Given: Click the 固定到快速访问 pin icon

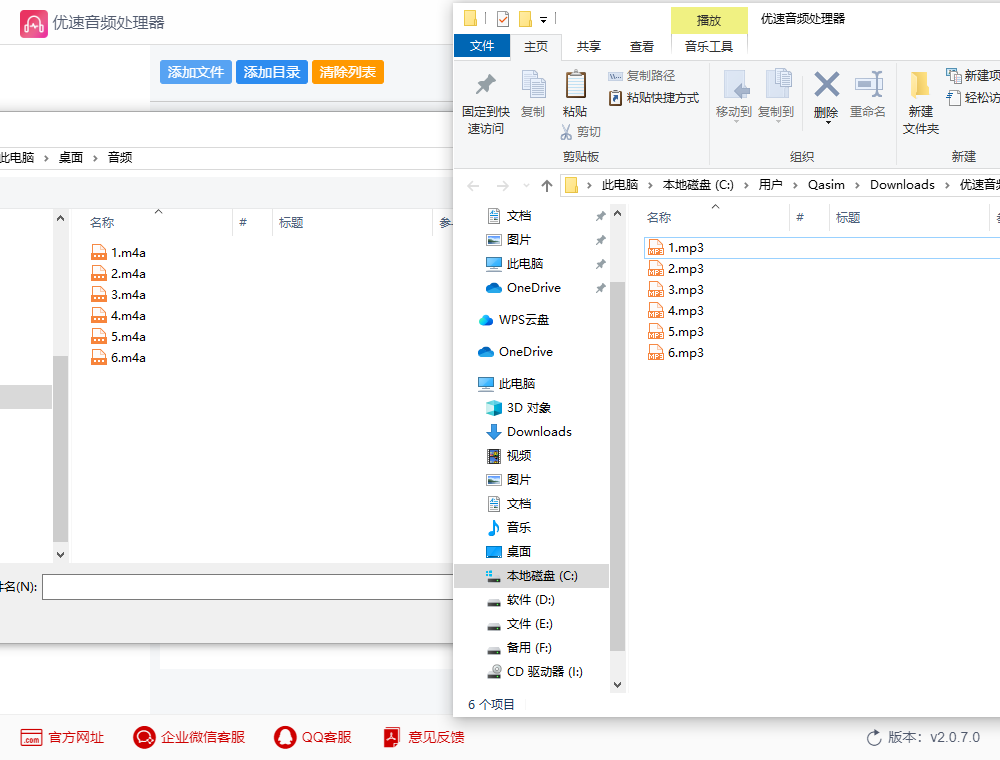Looking at the screenshot, I should pos(485,84).
